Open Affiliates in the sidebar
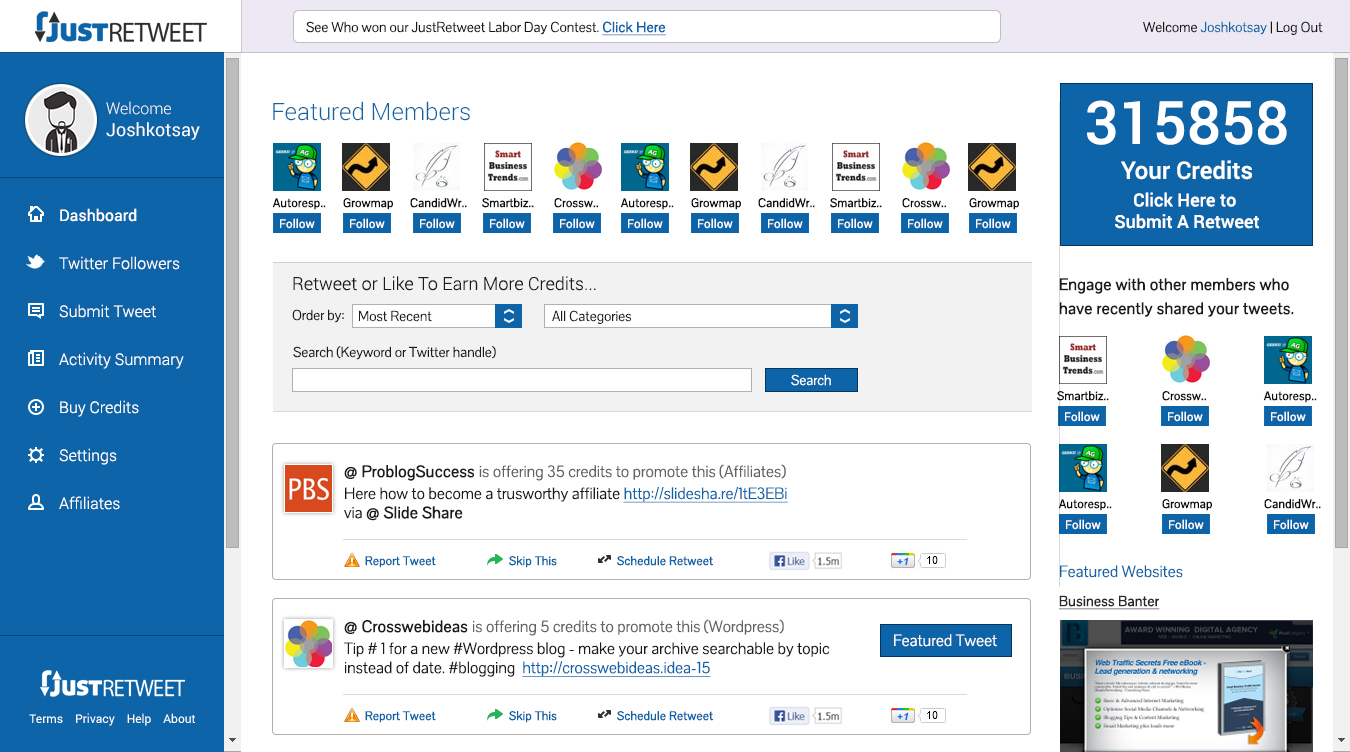 pos(89,503)
